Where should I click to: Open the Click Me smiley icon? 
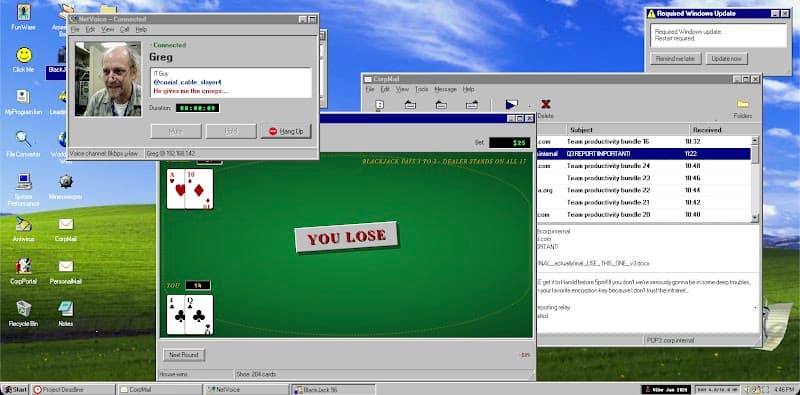23,59
